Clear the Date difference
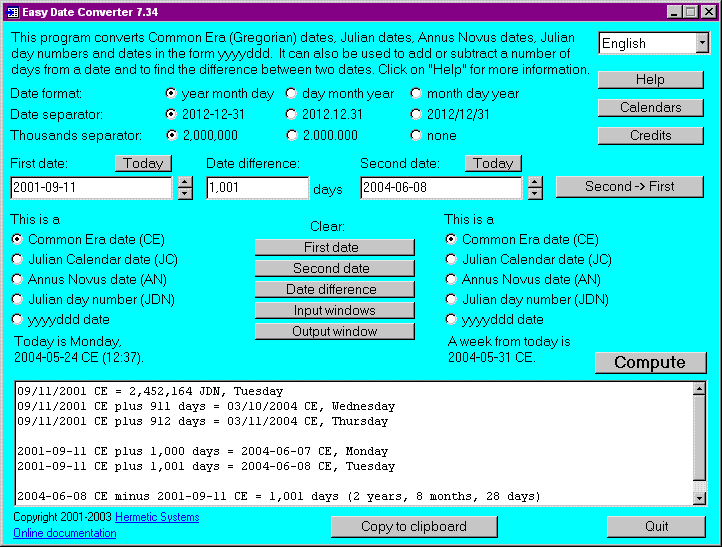The image size is (722, 547). [335, 289]
